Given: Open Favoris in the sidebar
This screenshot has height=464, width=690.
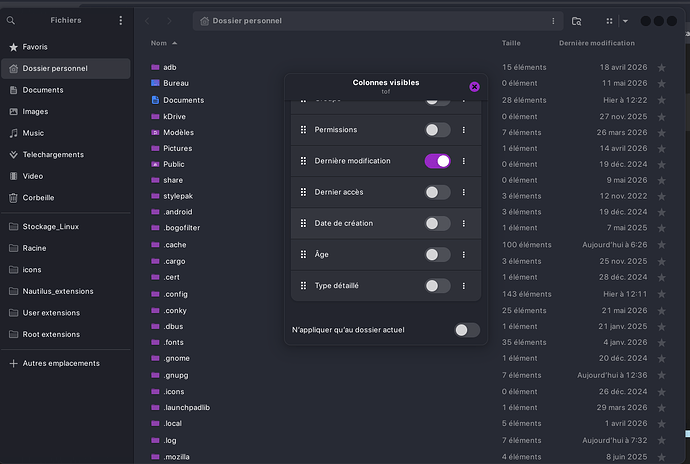Looking at the screenshot, I should (66, 47).
